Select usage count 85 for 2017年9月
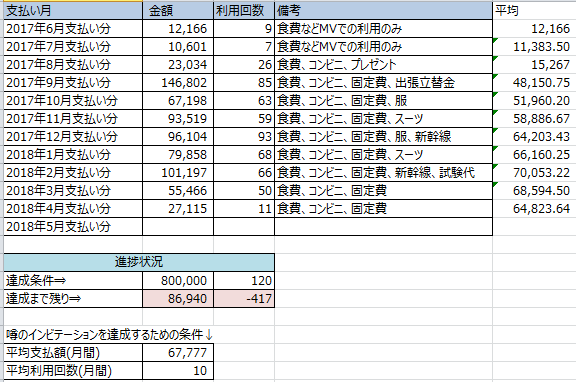This screenshot has width=576, height=382. [244, 83]
